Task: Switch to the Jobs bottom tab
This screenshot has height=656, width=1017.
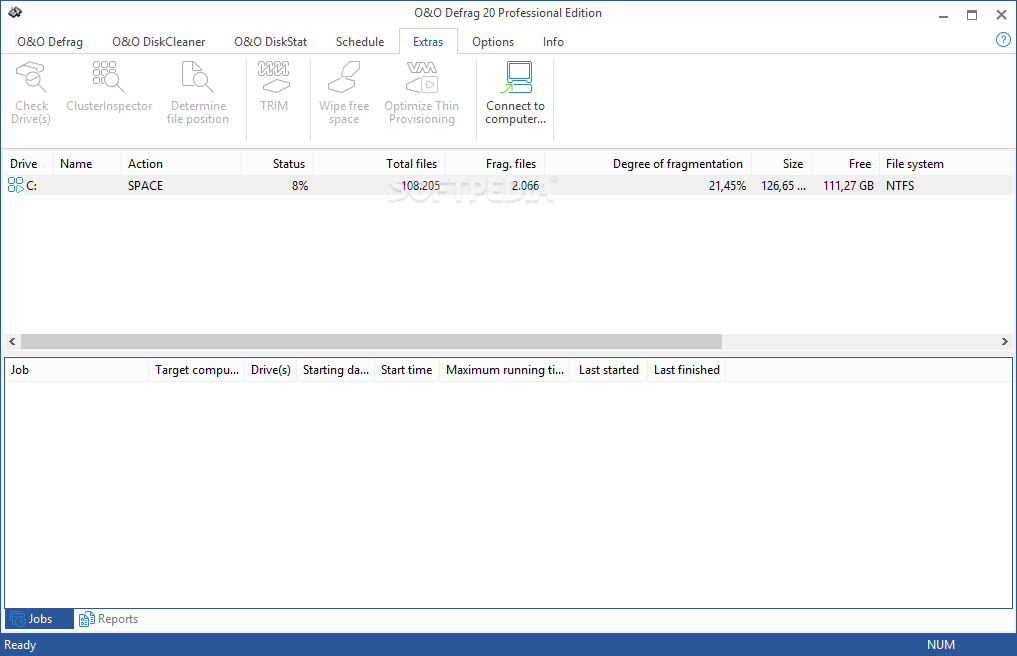Action: (39, 619)
